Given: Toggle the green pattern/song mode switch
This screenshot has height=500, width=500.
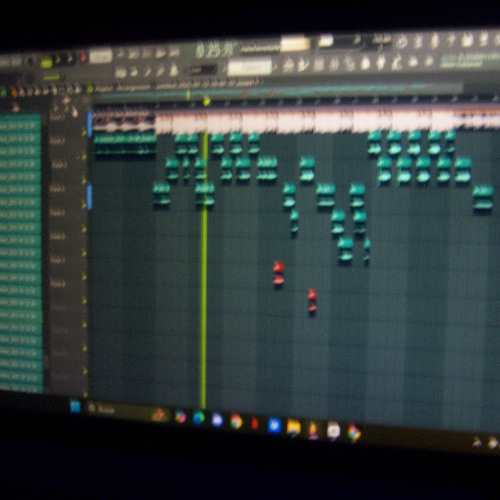Looking at the screenshot, I should 47,62.
